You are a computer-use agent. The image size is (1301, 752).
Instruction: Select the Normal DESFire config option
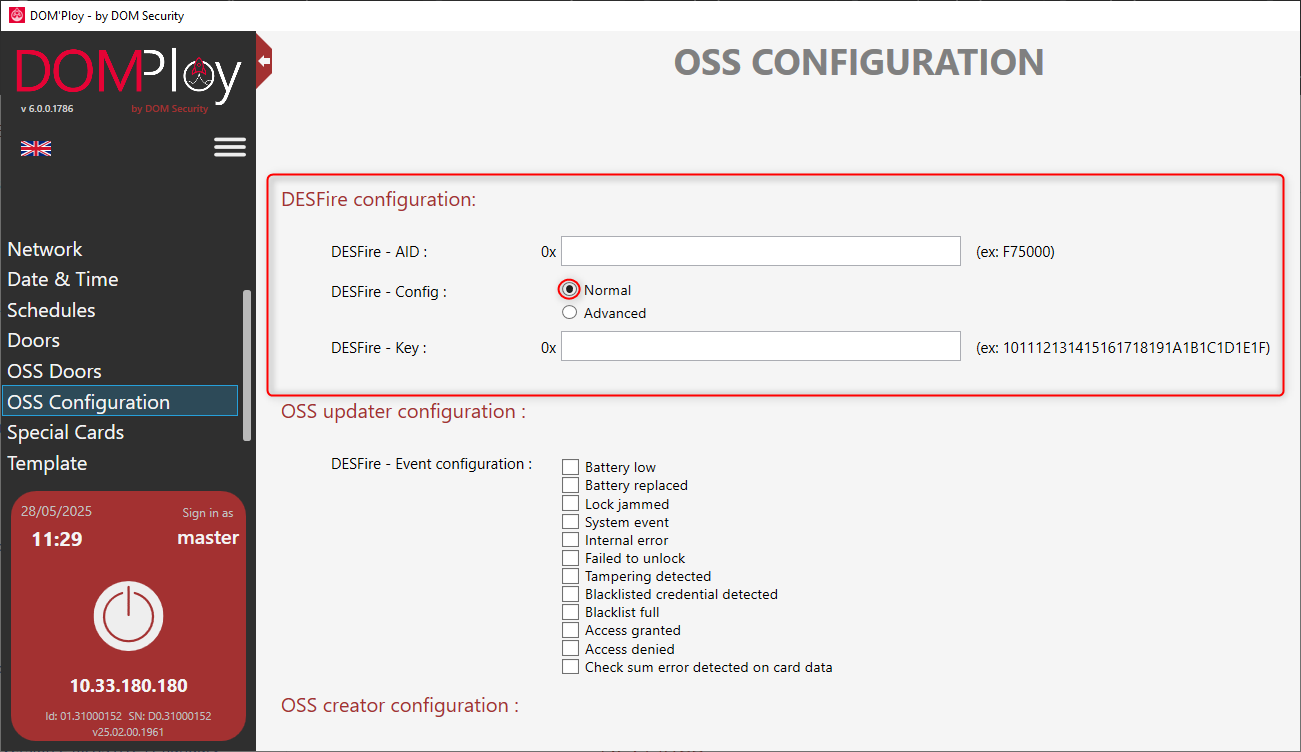[x=569, y=290]
